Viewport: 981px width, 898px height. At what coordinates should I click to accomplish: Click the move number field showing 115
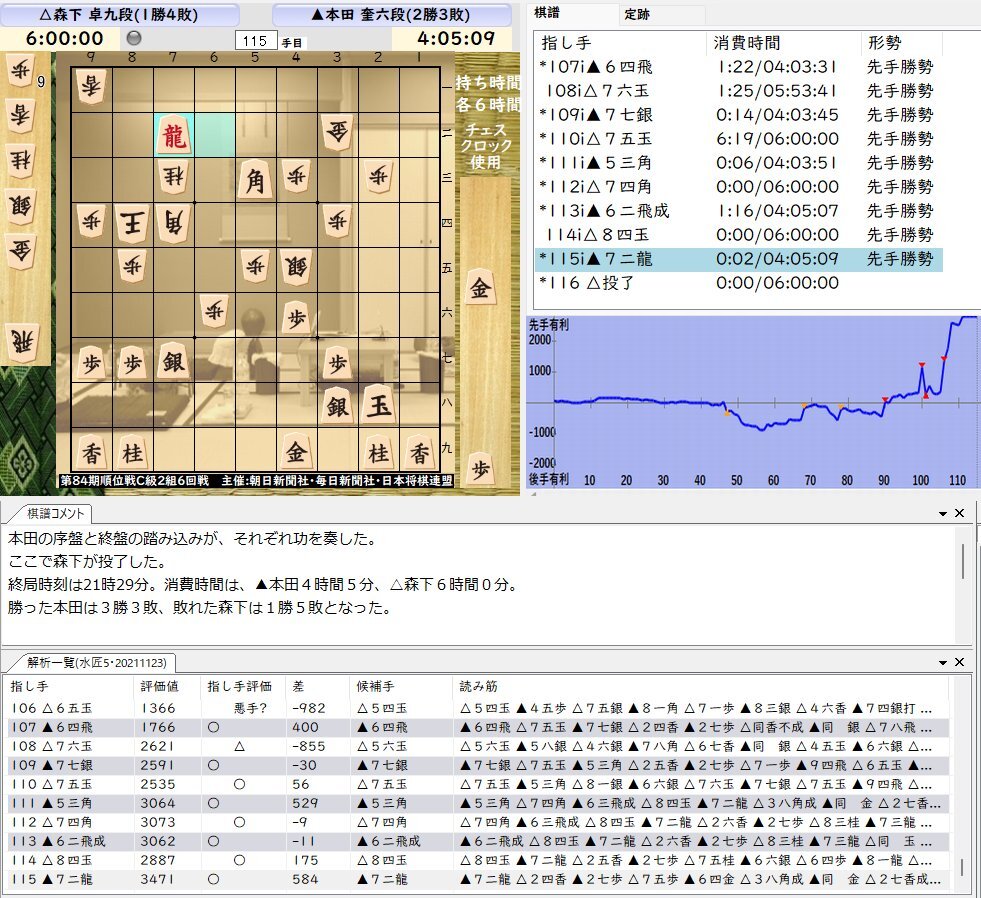(256, 41)
